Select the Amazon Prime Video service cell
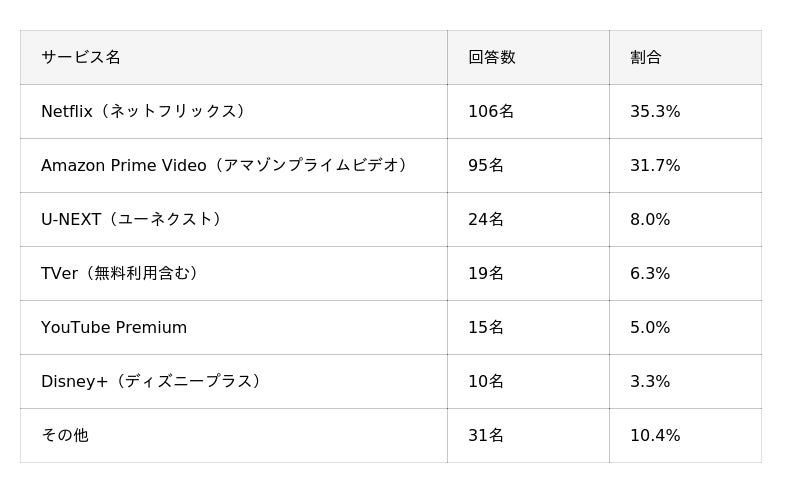This screenshot has height=493, width=800. coord(224,166)
